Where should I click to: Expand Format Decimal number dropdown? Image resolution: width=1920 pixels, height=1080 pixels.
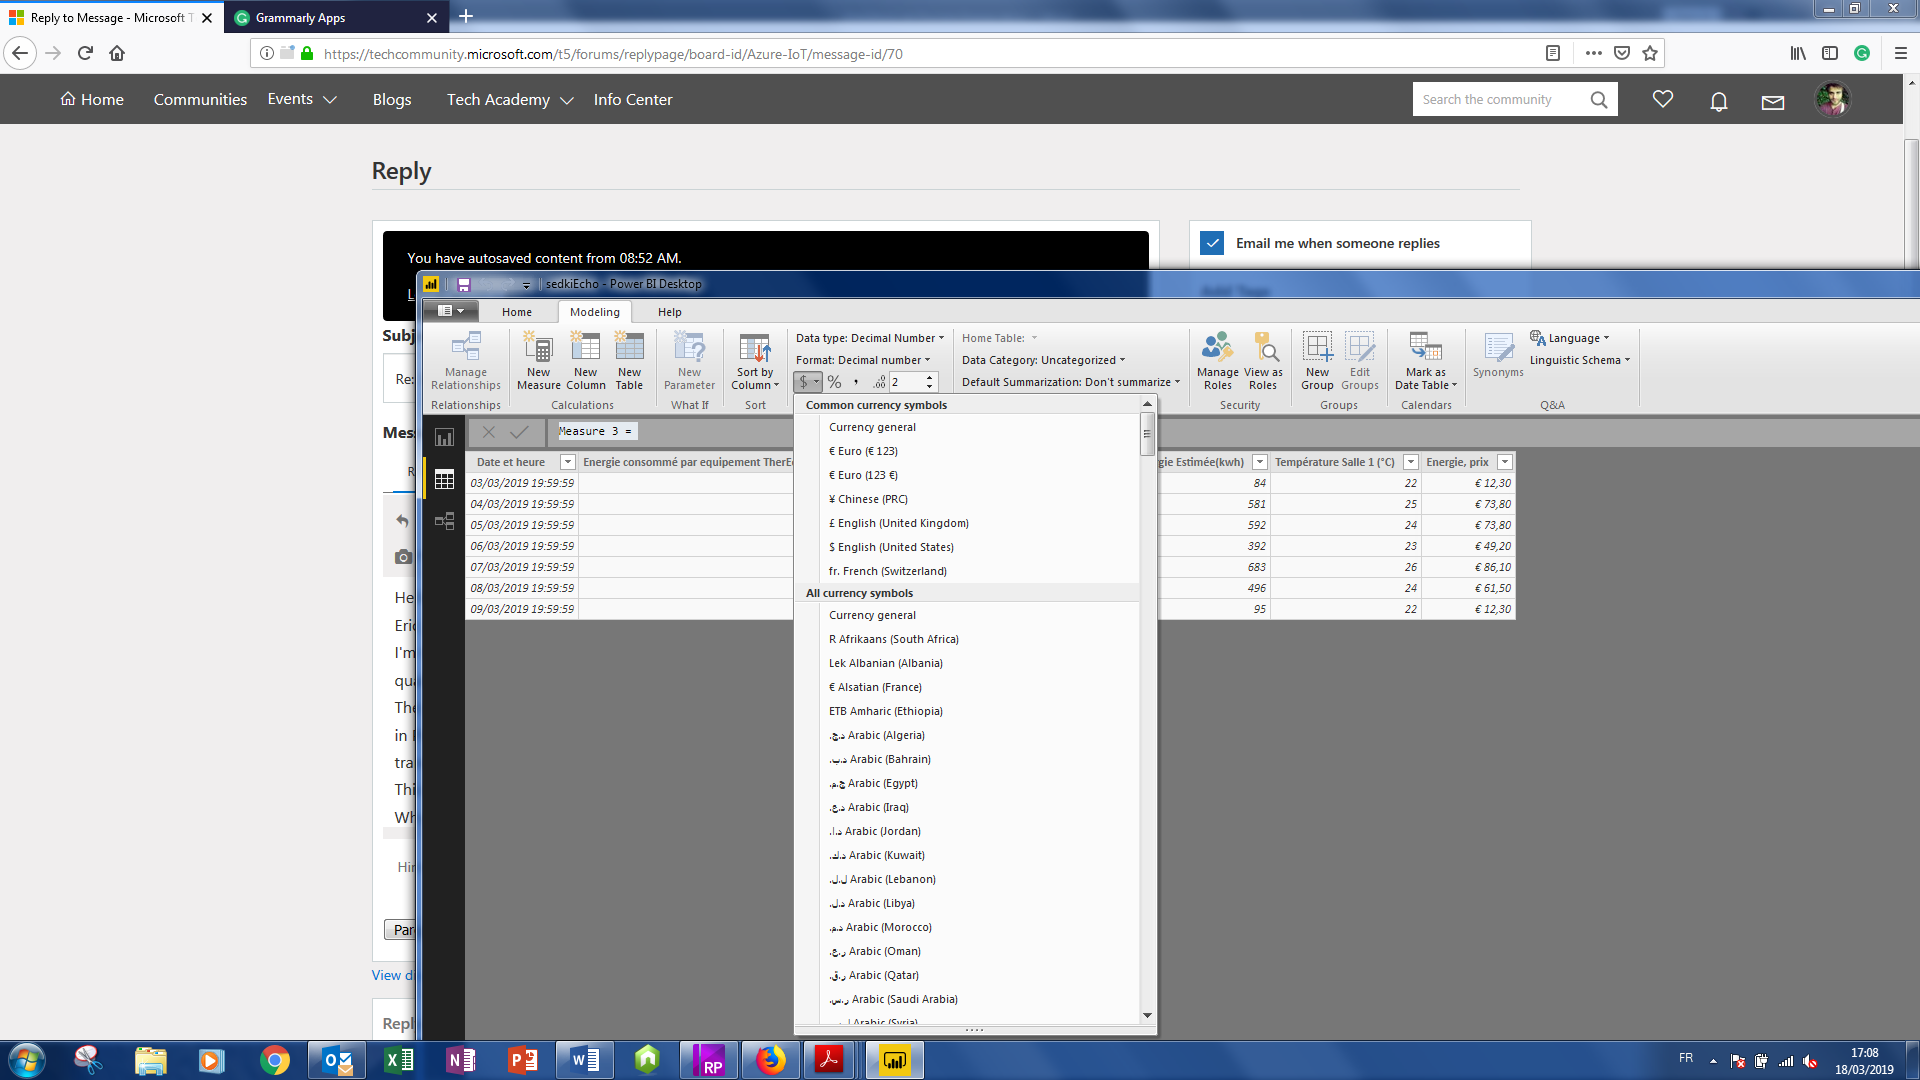pyautogui.click(x=862, y=360)
